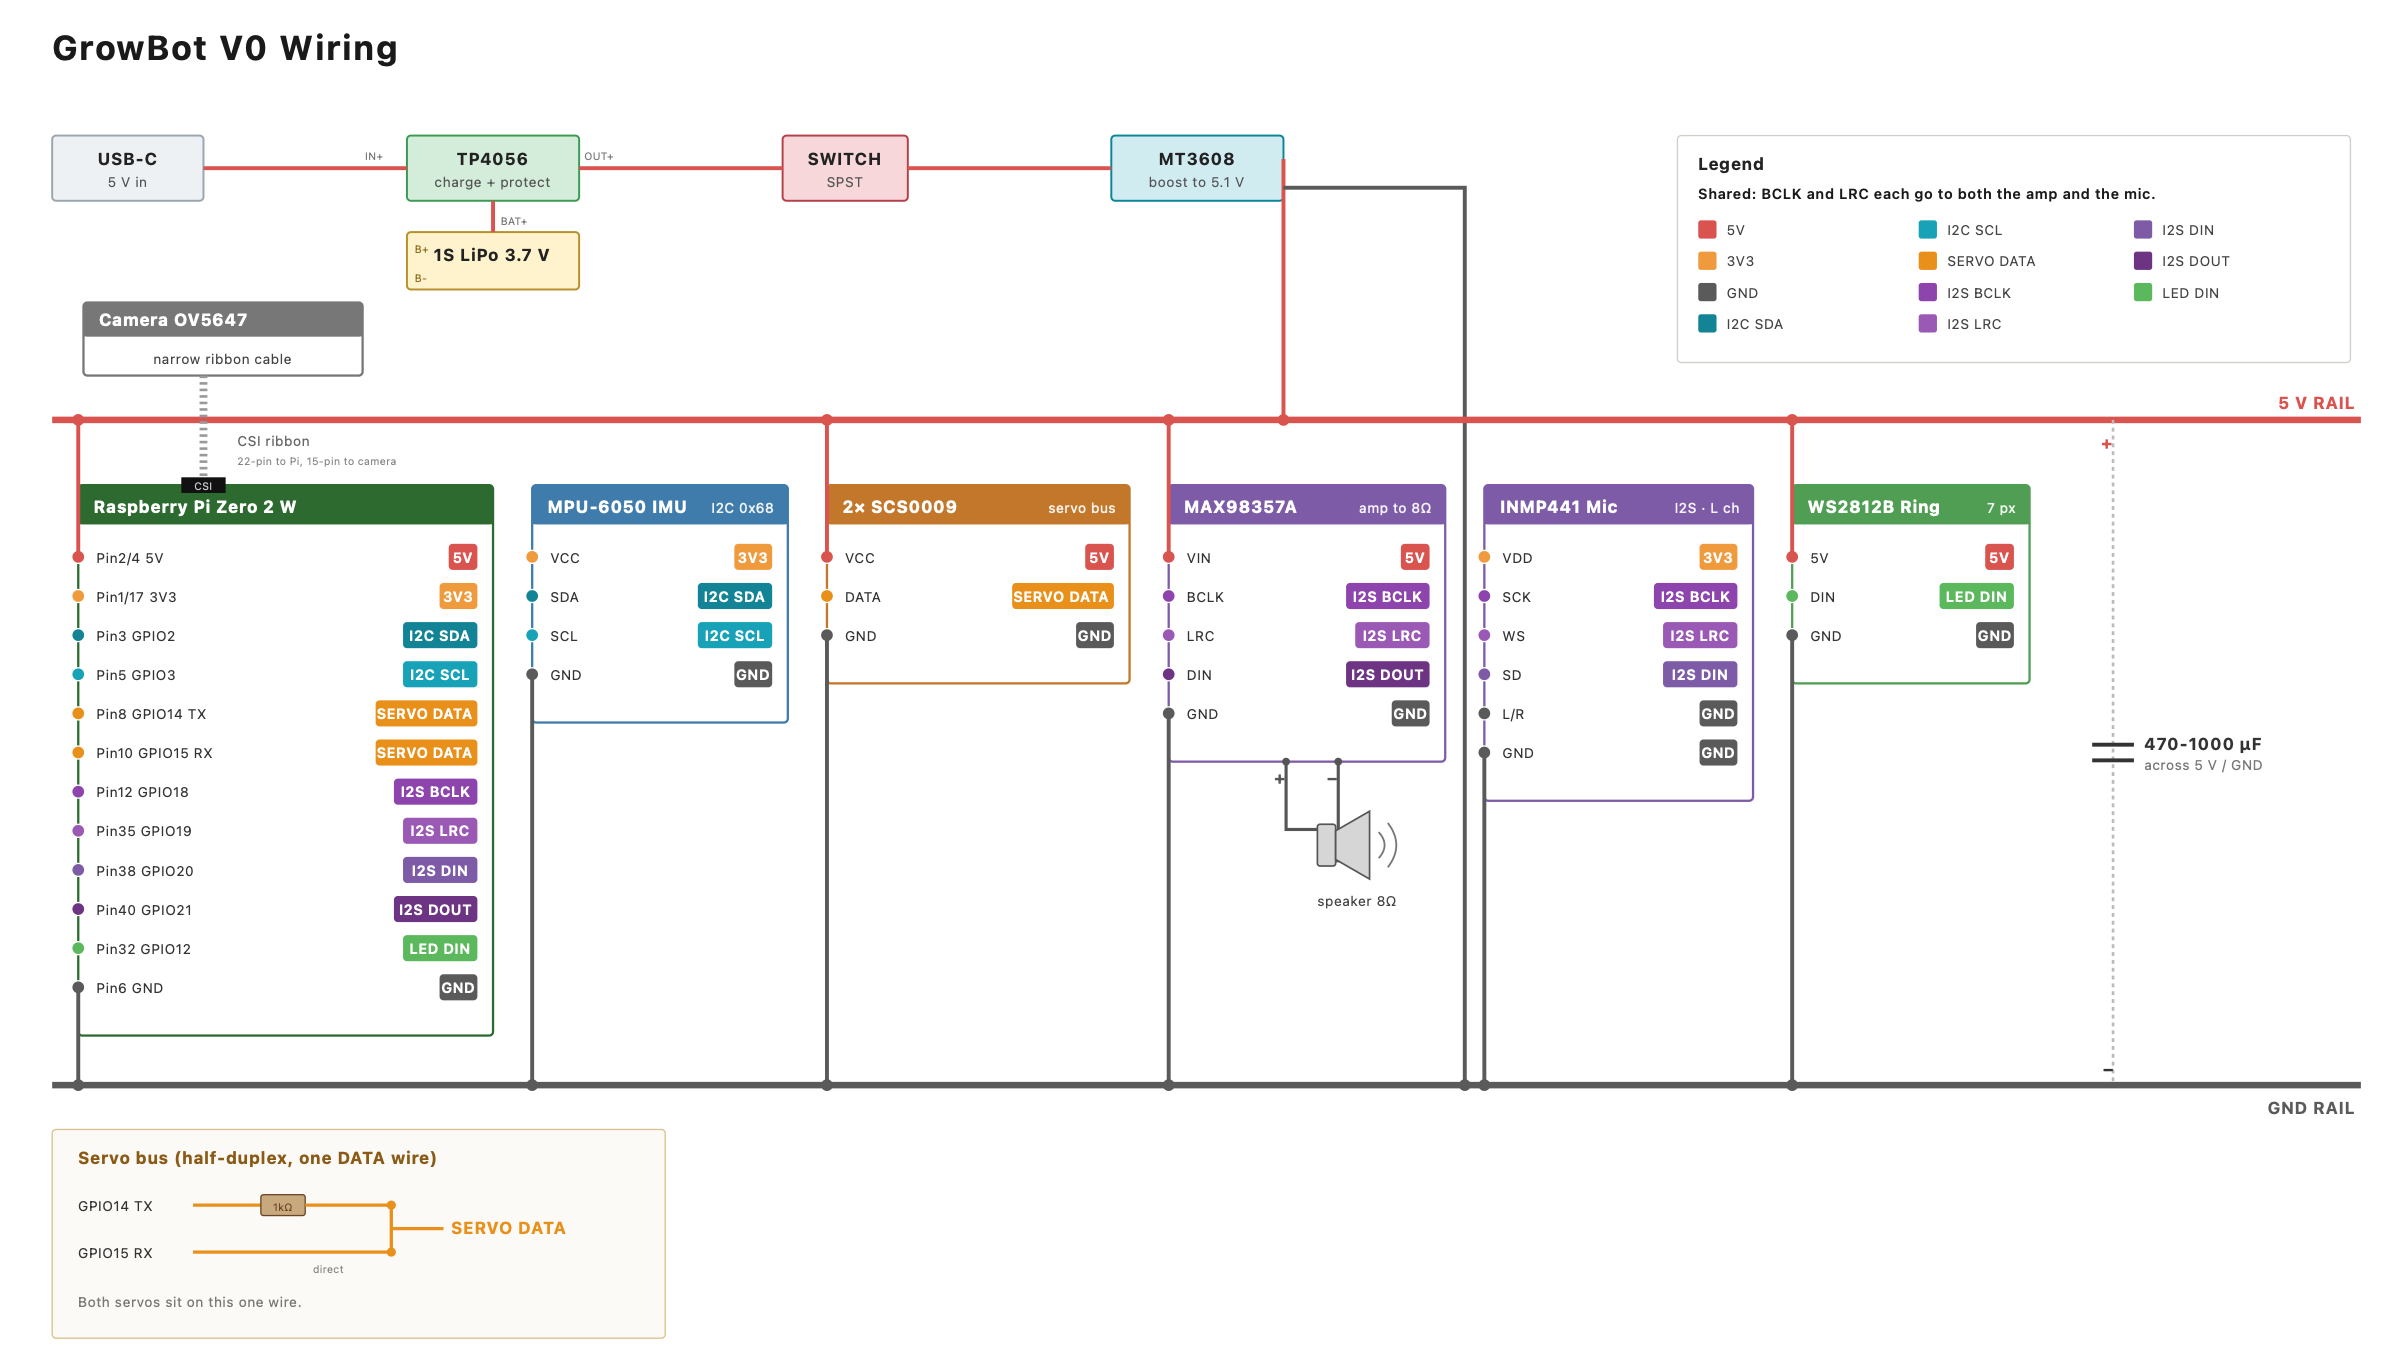Click 'narrow ribbon cable' text in camera block
This screenshot has height=1372, width=2400.
pyautogui.click(x=222, y=359)
